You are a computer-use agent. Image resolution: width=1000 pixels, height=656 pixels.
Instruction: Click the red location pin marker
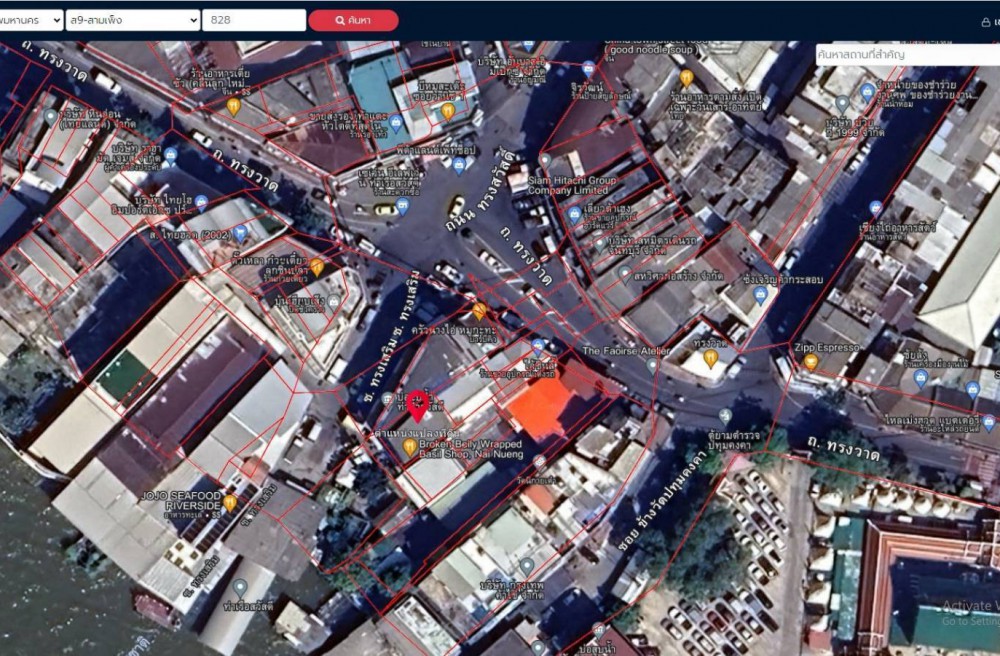[419, 405]
